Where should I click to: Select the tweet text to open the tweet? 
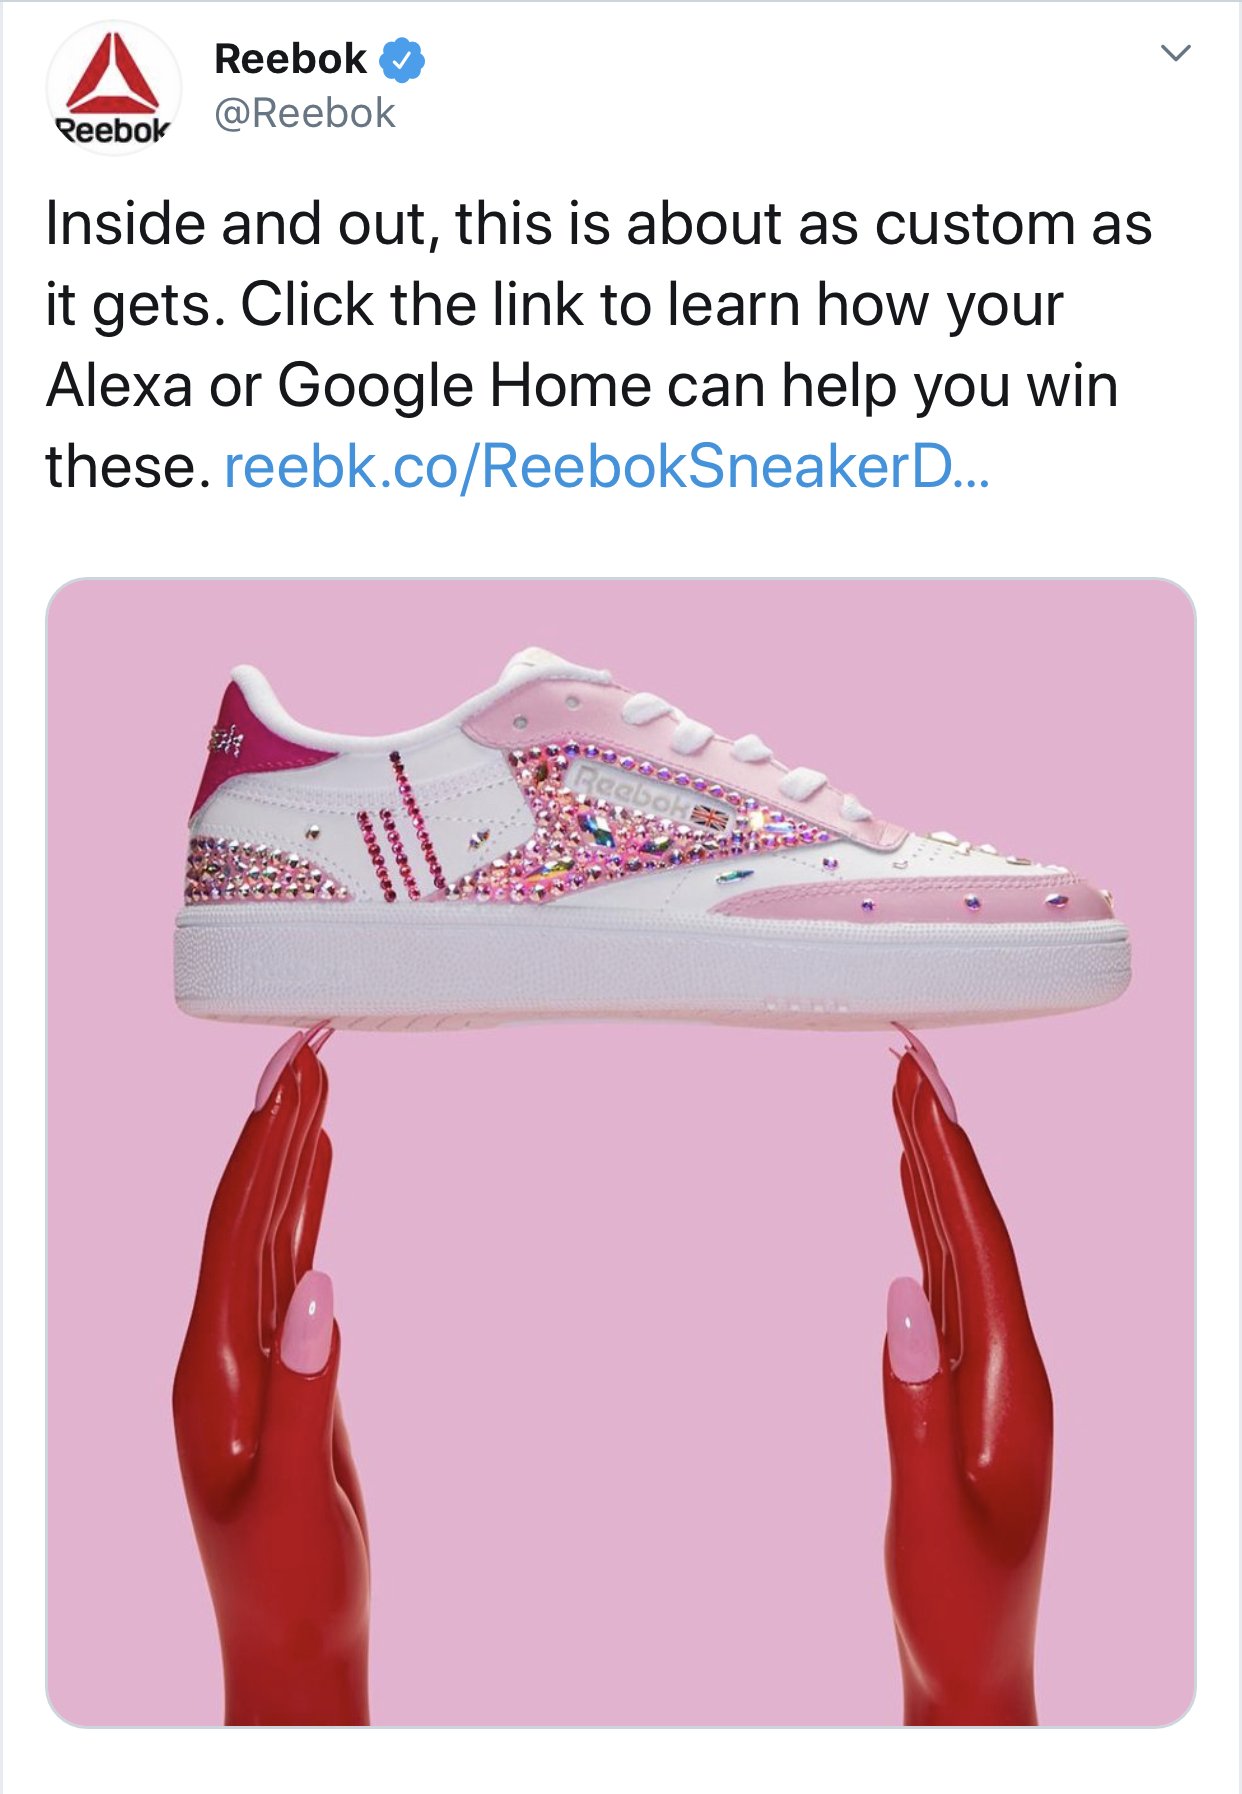pos(598,344)
